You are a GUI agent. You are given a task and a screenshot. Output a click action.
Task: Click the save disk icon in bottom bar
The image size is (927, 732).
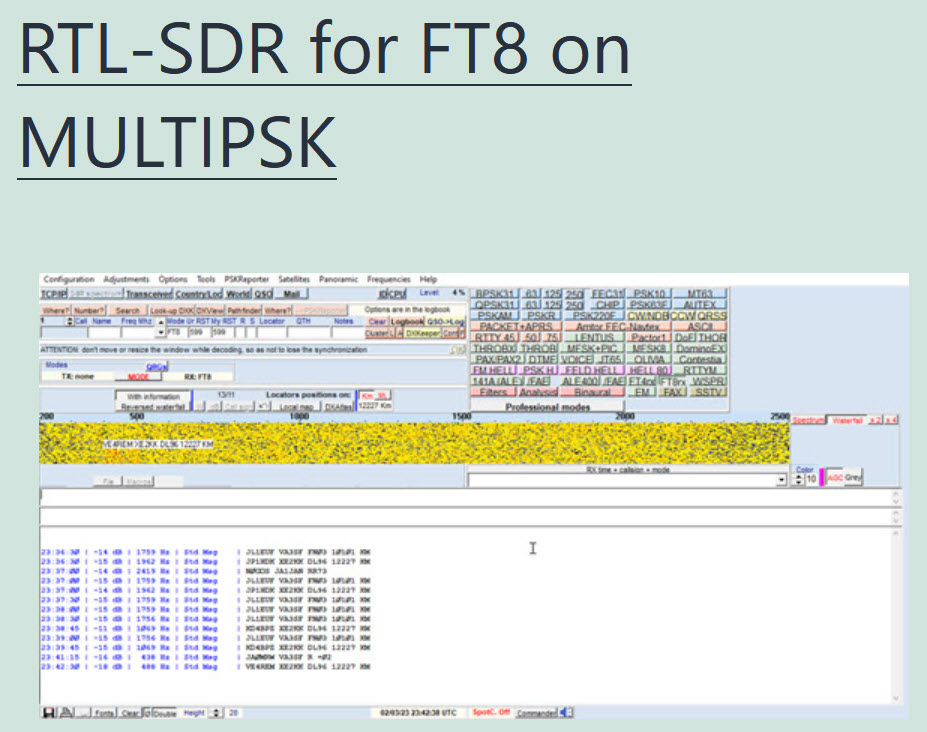[48, 712]
